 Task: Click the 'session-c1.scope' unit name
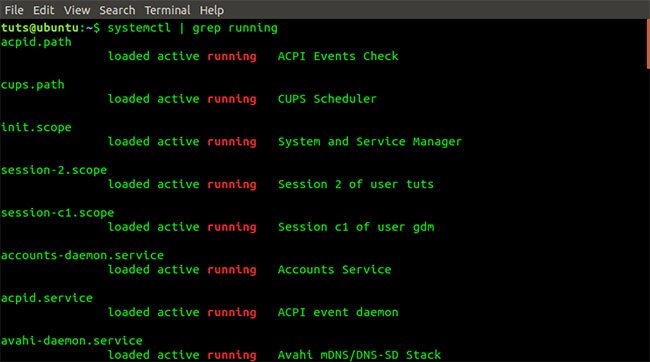[57, 213]
